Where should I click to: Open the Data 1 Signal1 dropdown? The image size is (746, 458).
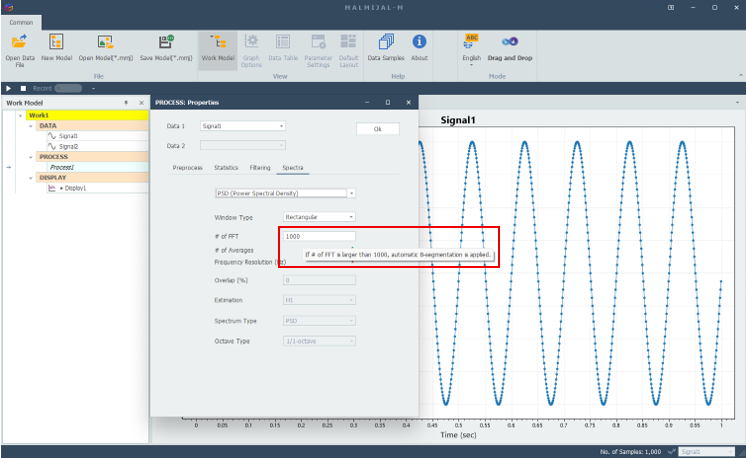tap(243, 126)
